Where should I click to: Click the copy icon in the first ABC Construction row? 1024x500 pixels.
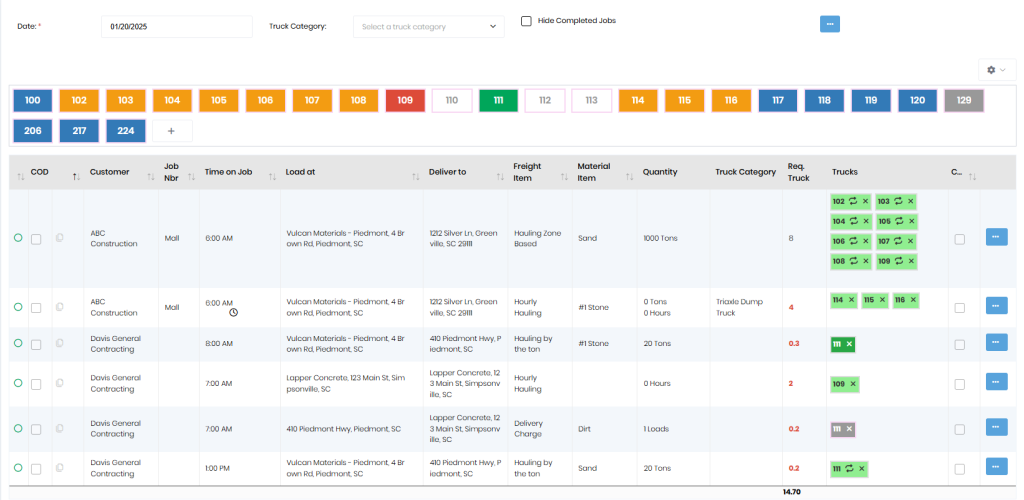pyautogui.click(x=61, y=238)
